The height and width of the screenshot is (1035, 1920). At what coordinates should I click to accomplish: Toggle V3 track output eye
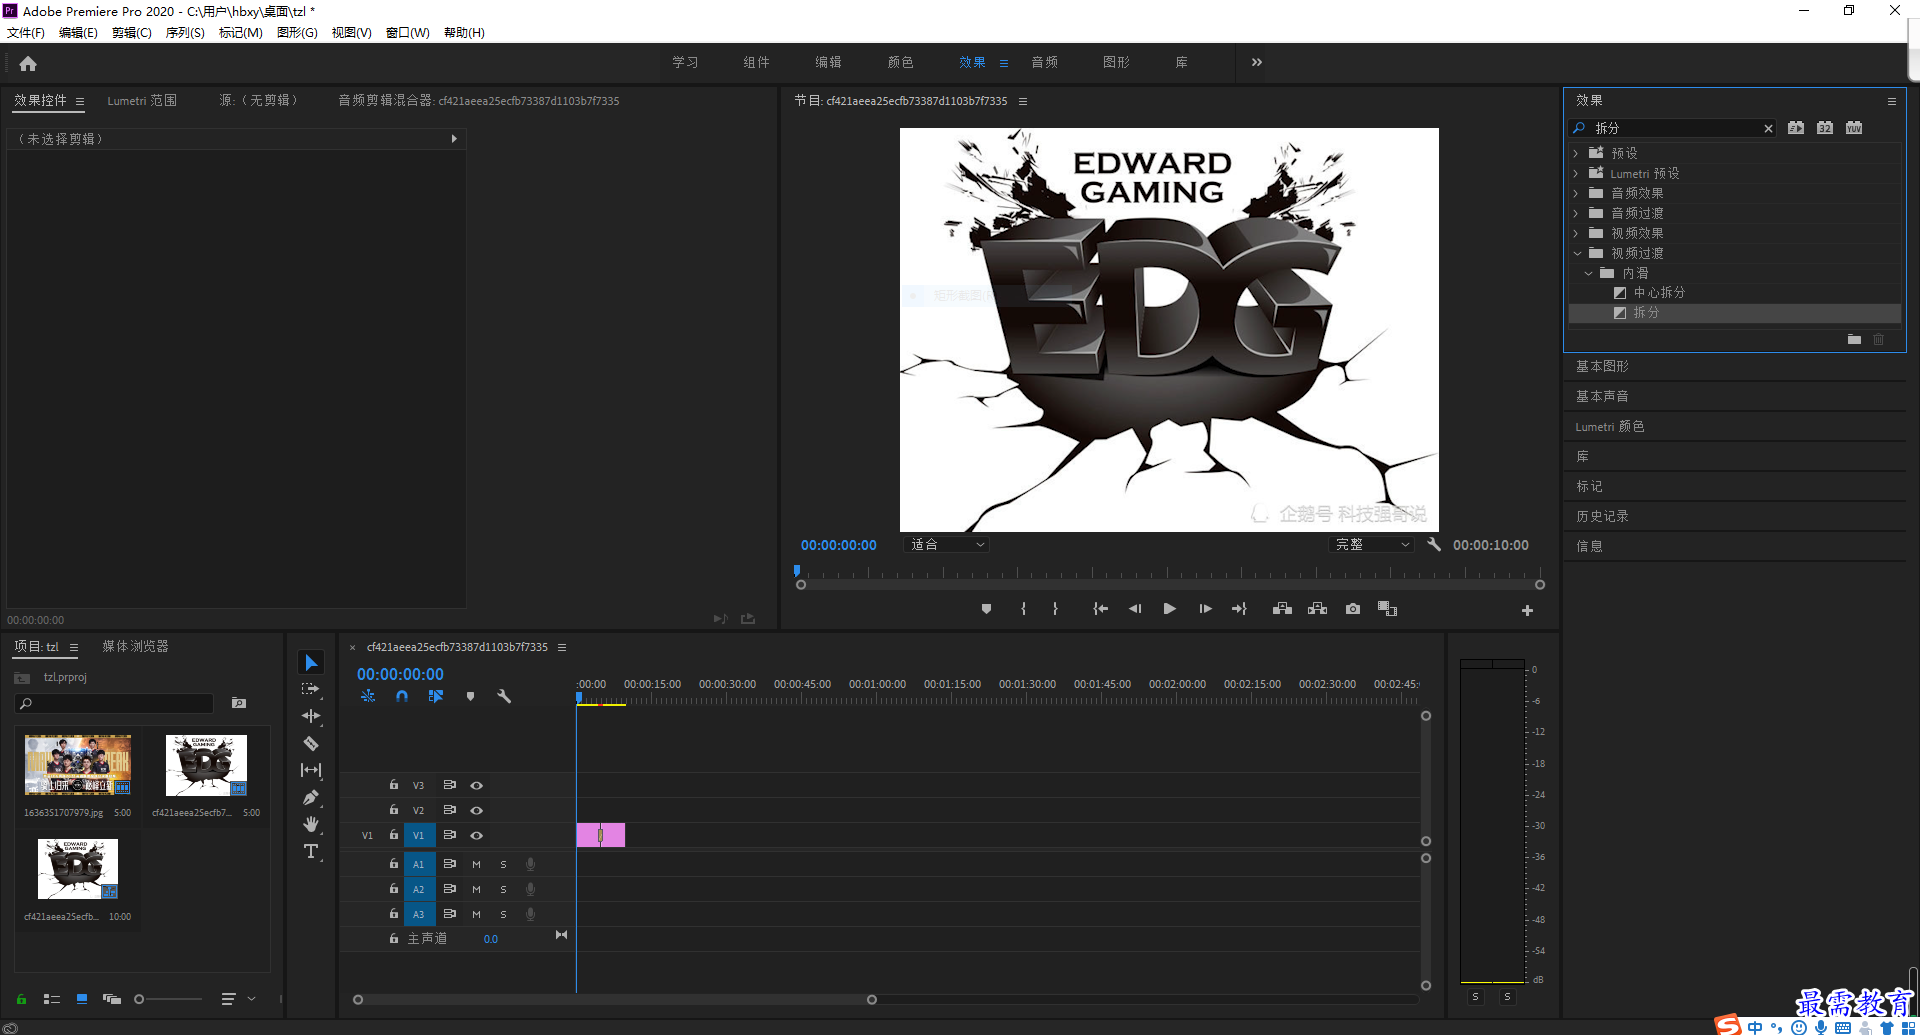coord(477,786)
